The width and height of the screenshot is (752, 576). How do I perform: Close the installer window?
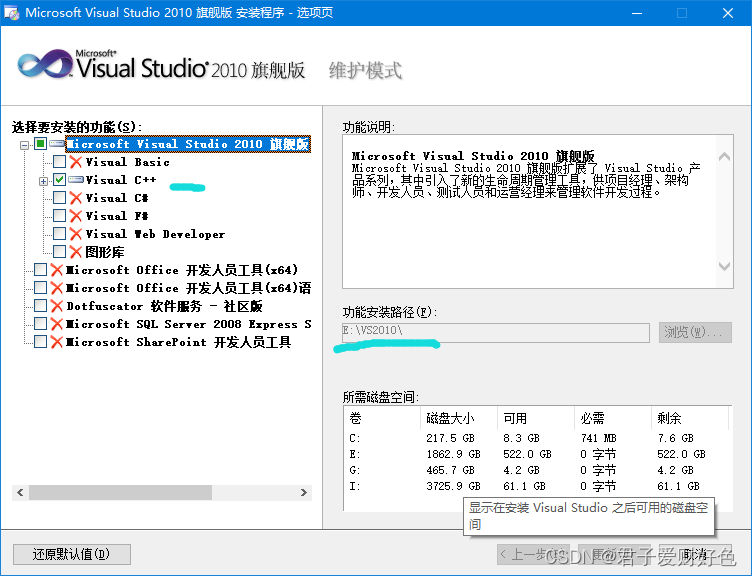tap(728, 13)
